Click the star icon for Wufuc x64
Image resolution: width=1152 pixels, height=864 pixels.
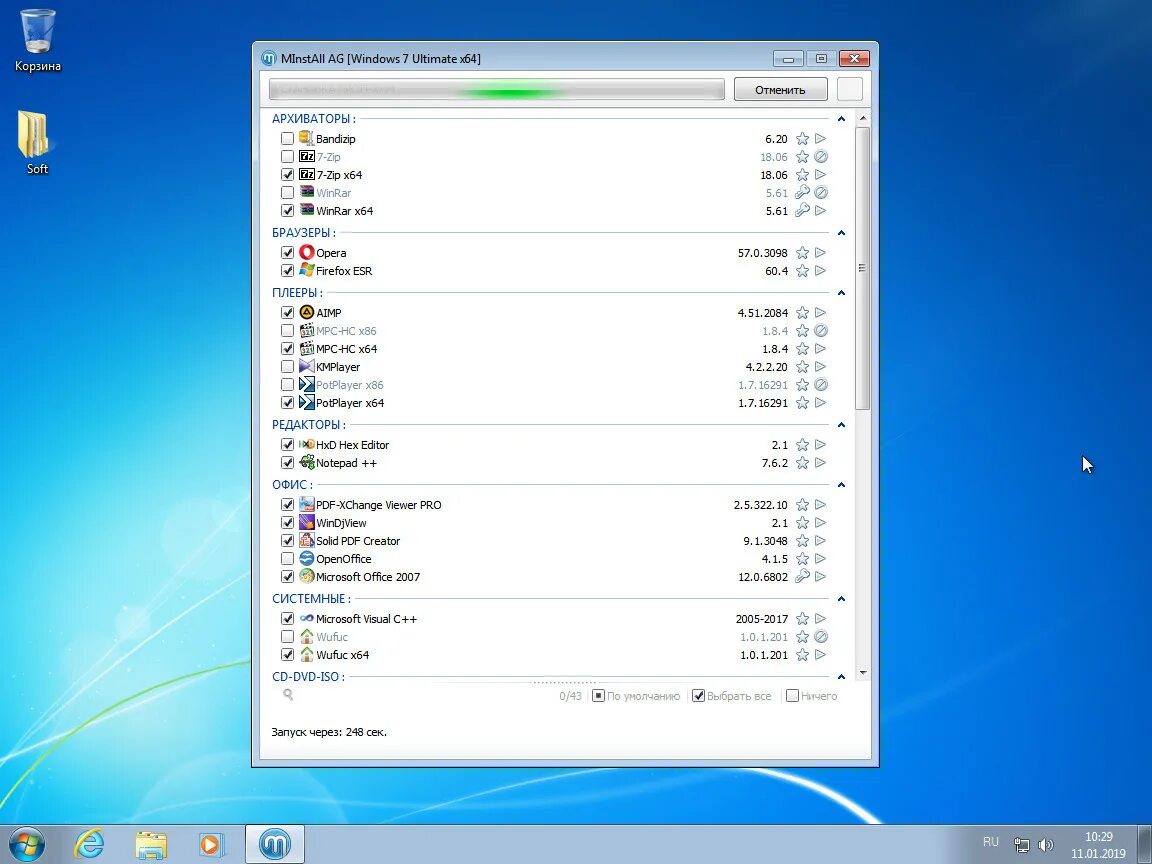(802, 655)
